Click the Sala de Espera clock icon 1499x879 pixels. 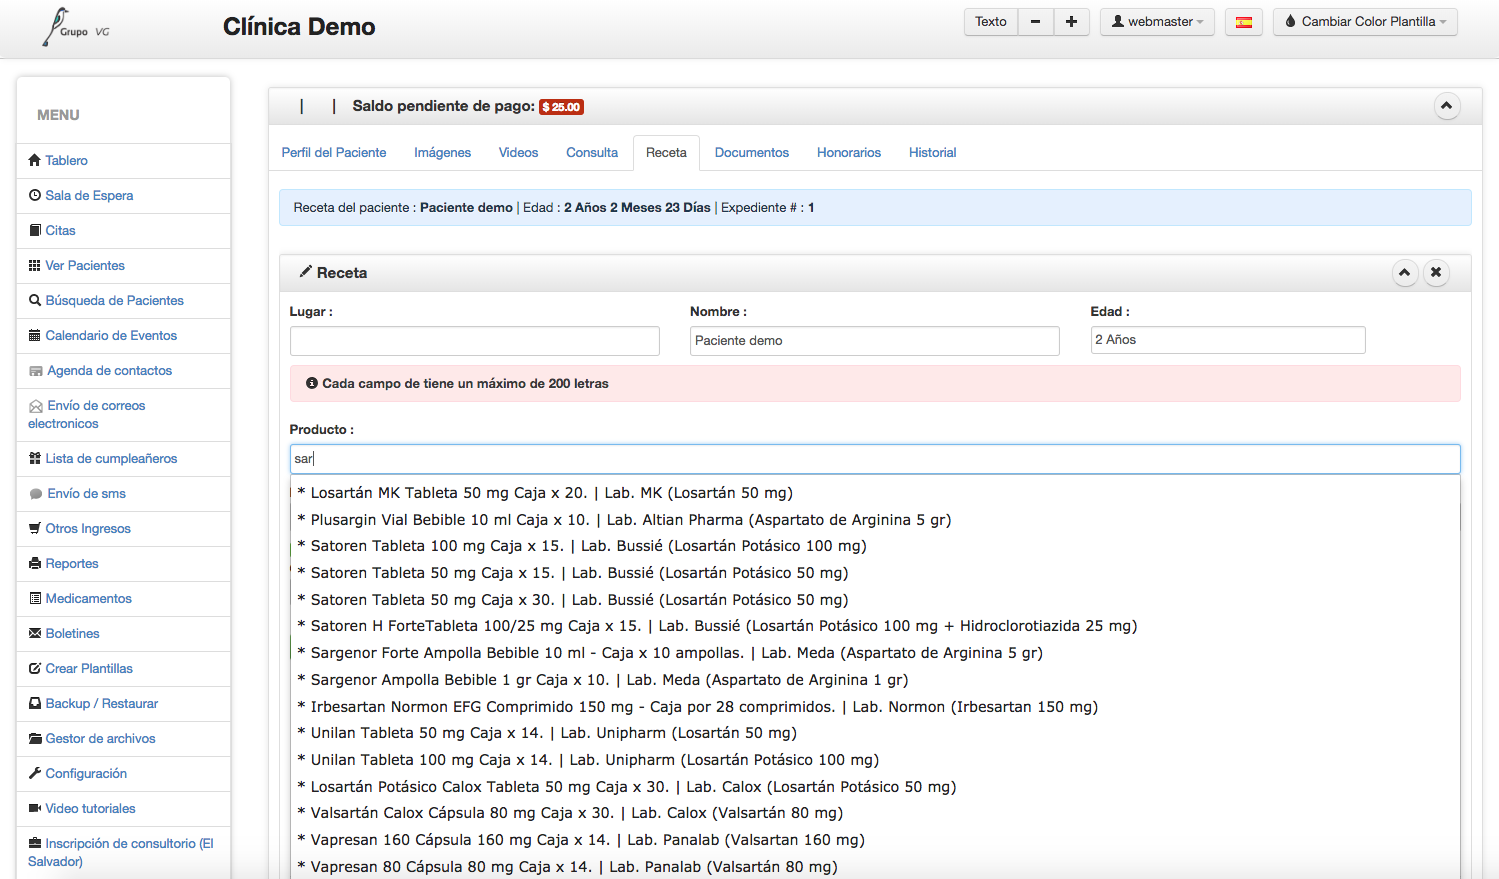(35, 195)
